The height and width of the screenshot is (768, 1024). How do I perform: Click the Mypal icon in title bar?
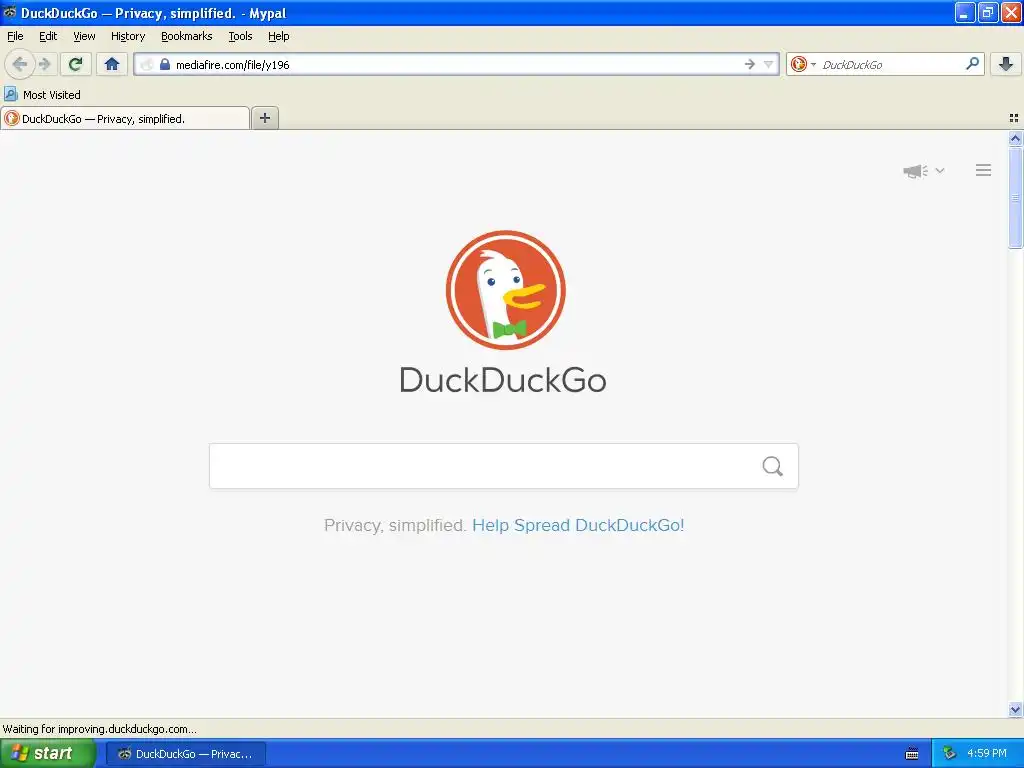point(10,12)
